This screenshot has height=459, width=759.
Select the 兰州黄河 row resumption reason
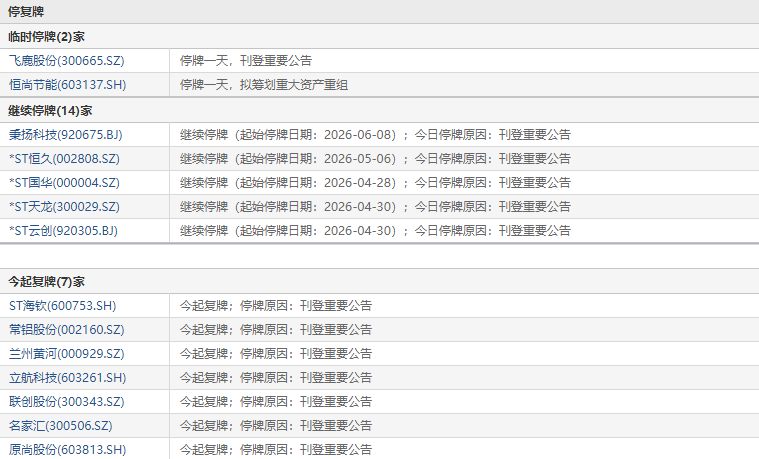click(x=276, y=353)
